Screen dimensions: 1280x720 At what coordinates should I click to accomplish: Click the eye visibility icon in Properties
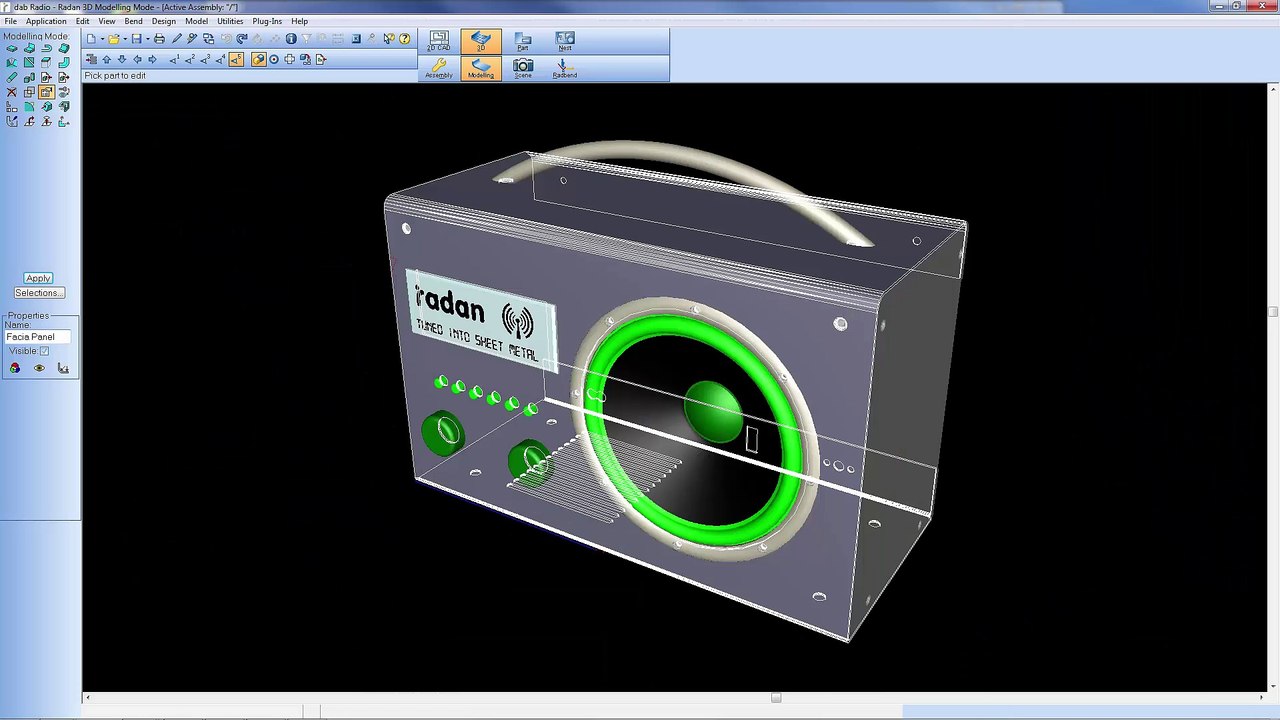tap(39, 368)
